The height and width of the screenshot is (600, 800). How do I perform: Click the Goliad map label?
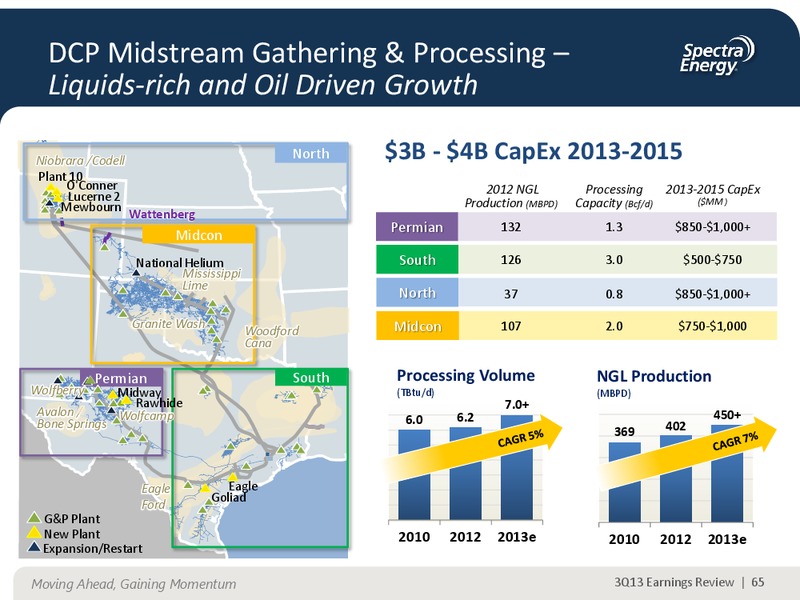229,497
